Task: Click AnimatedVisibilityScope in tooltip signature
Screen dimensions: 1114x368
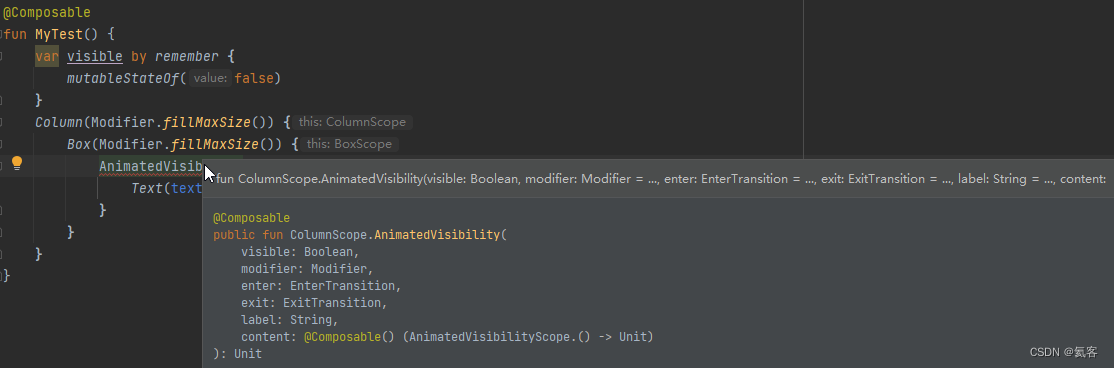Action: tap(490, 337)
